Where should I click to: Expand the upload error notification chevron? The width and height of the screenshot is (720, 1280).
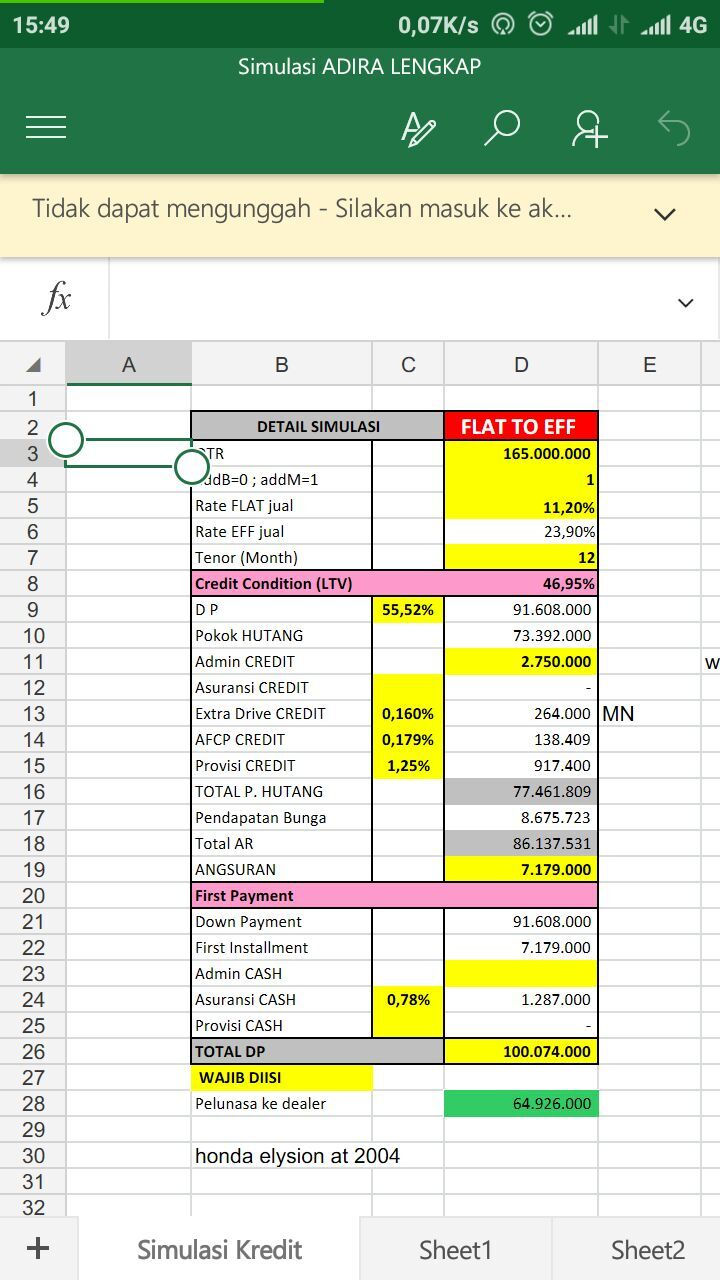pyautogui.click(x=665, y=213)
